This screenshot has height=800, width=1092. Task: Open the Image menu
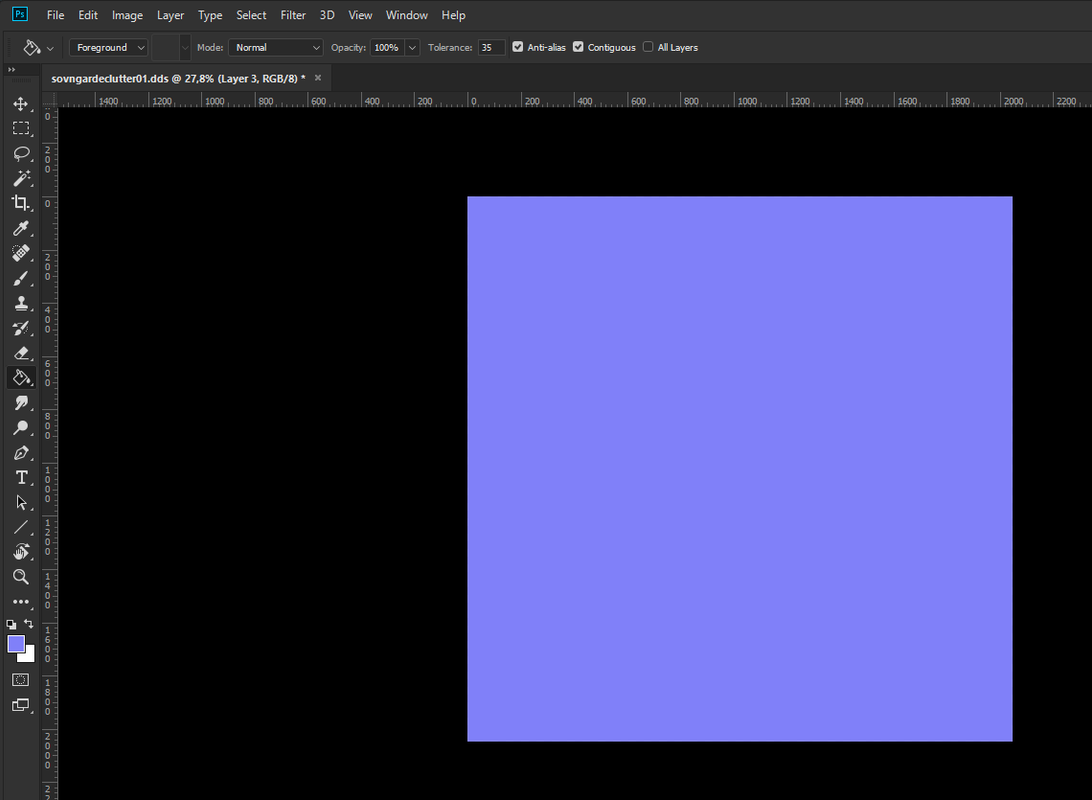point(127,15)
